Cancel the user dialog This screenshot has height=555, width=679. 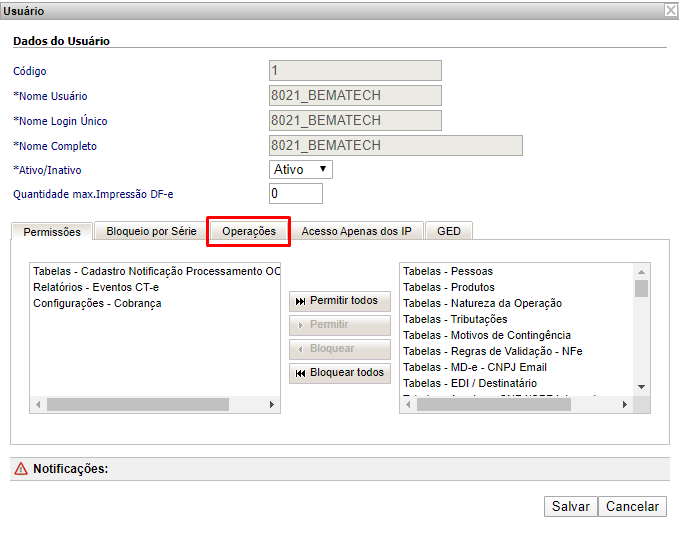[632, 506]
